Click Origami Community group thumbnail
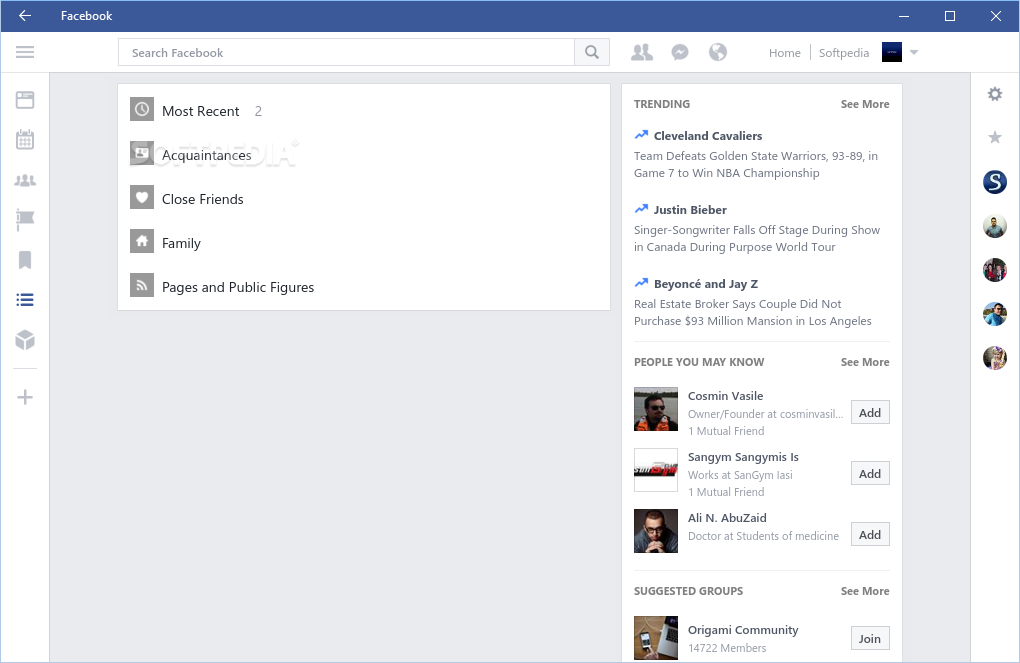Viewport: 1020px width, 663px height. coord(656,638)
